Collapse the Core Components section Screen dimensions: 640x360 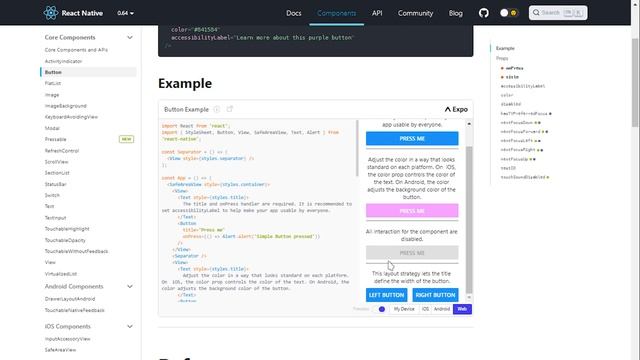[x=130, y=38]
